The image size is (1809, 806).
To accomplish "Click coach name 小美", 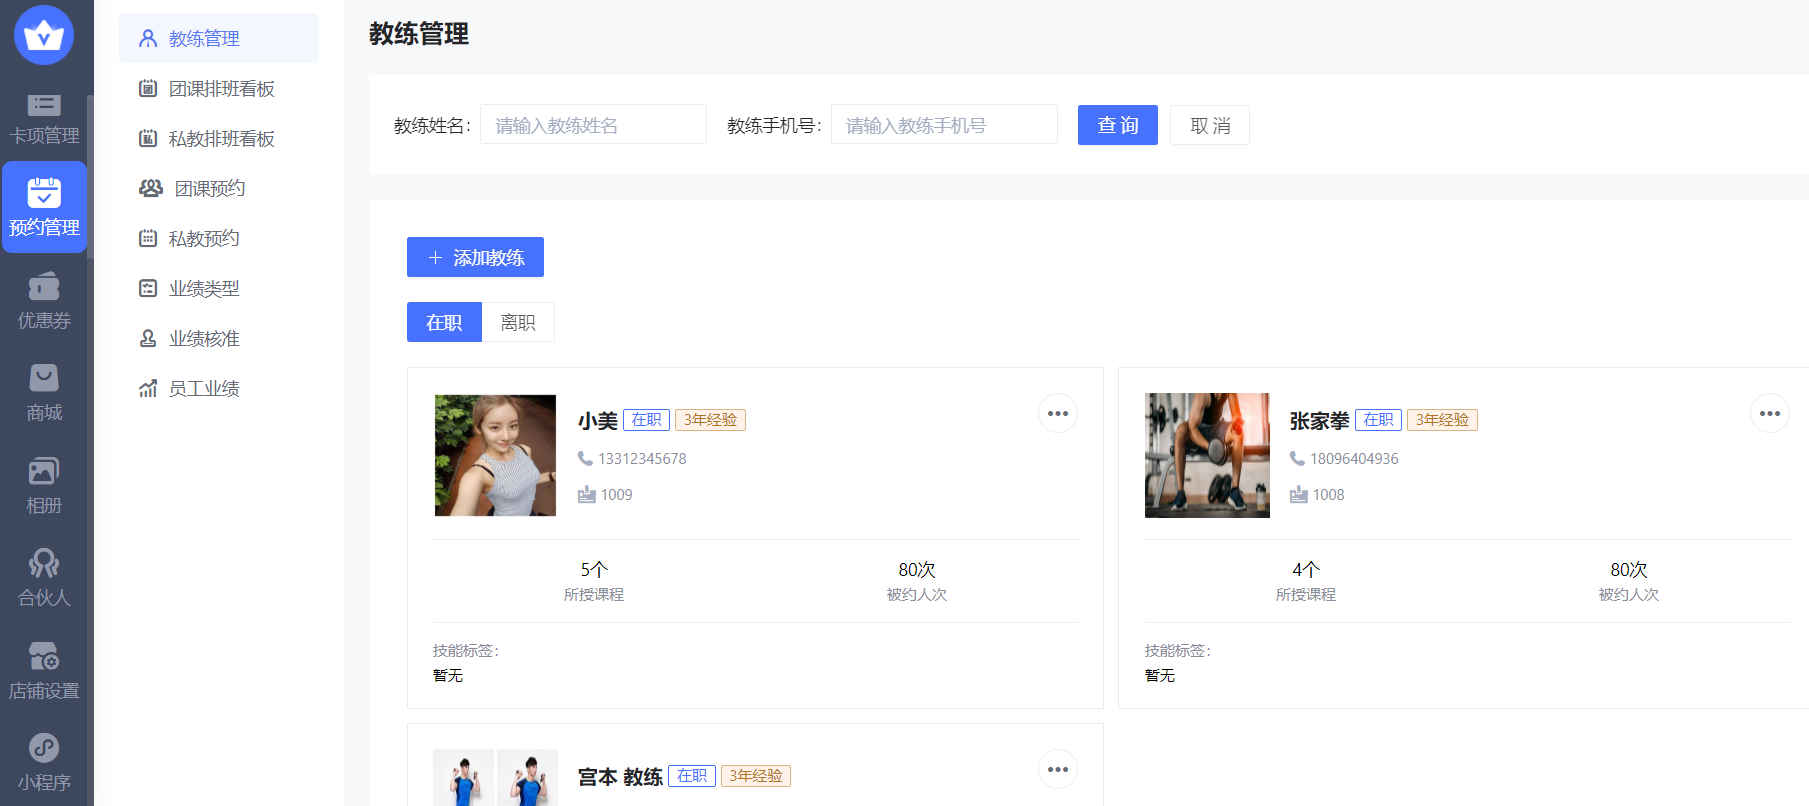I will [598, 421].
